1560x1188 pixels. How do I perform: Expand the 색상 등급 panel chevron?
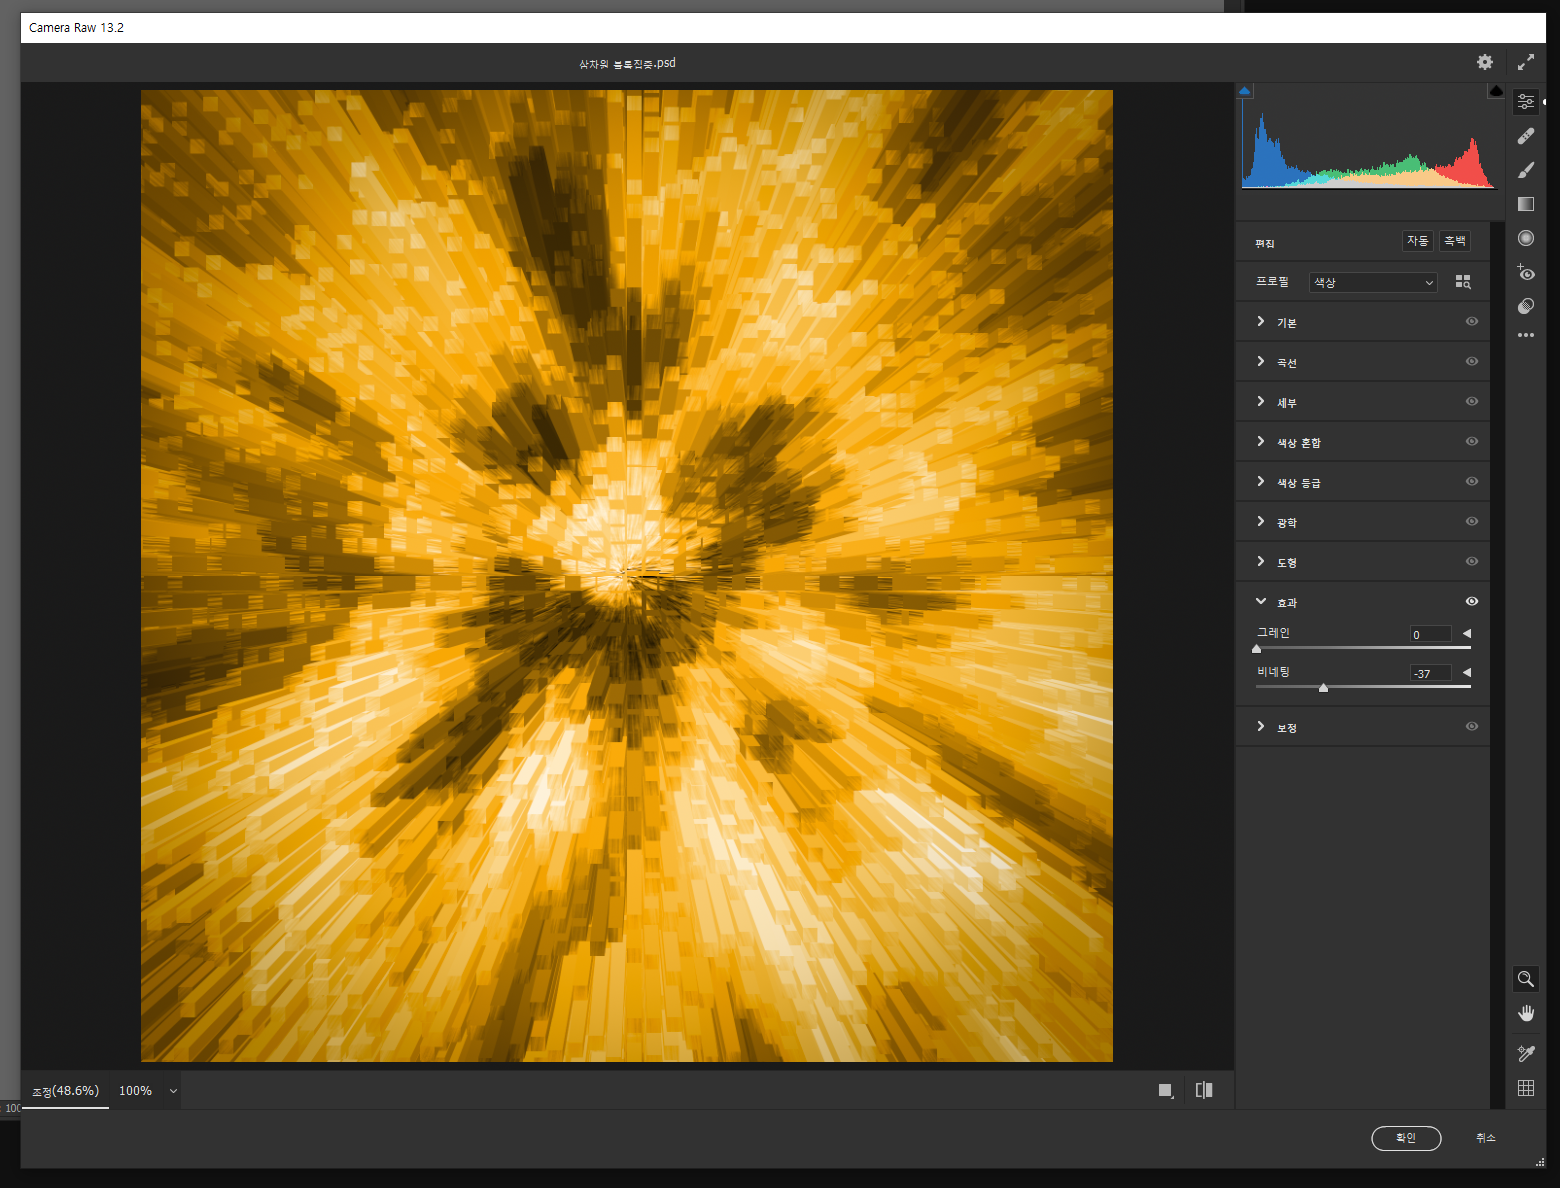[x=1261, y=481]
